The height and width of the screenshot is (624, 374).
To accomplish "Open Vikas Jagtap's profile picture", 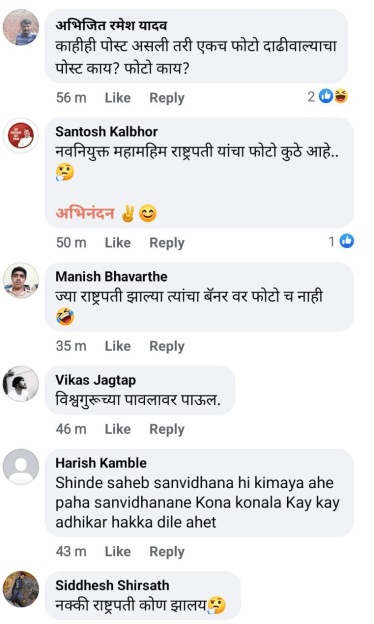I will tap(21, 384).
